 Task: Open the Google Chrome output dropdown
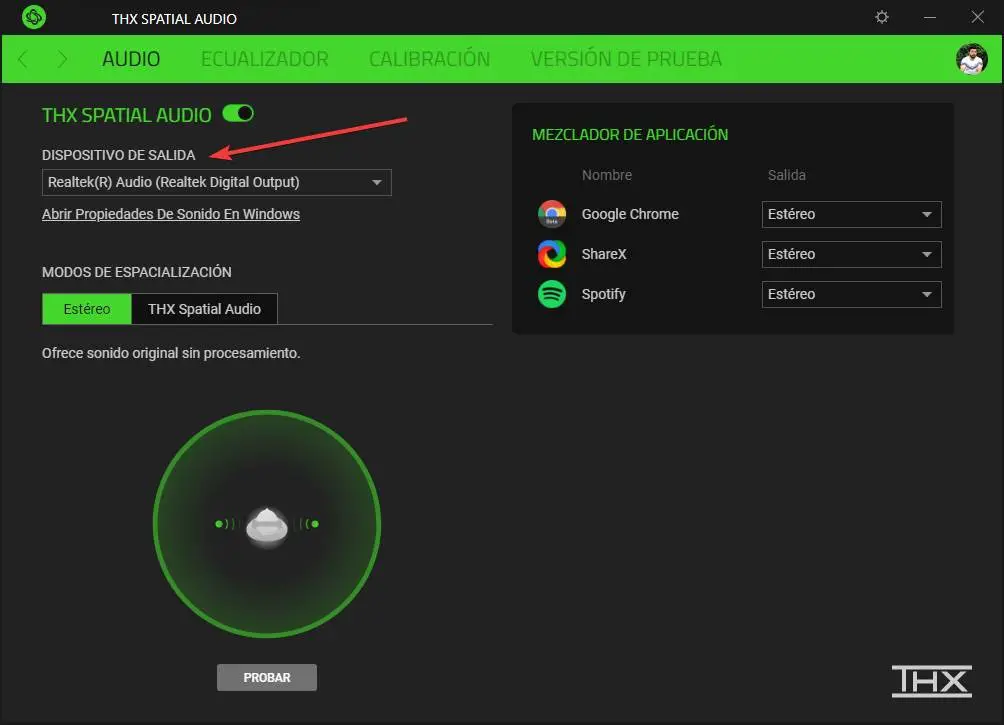[x=851, y=214]
